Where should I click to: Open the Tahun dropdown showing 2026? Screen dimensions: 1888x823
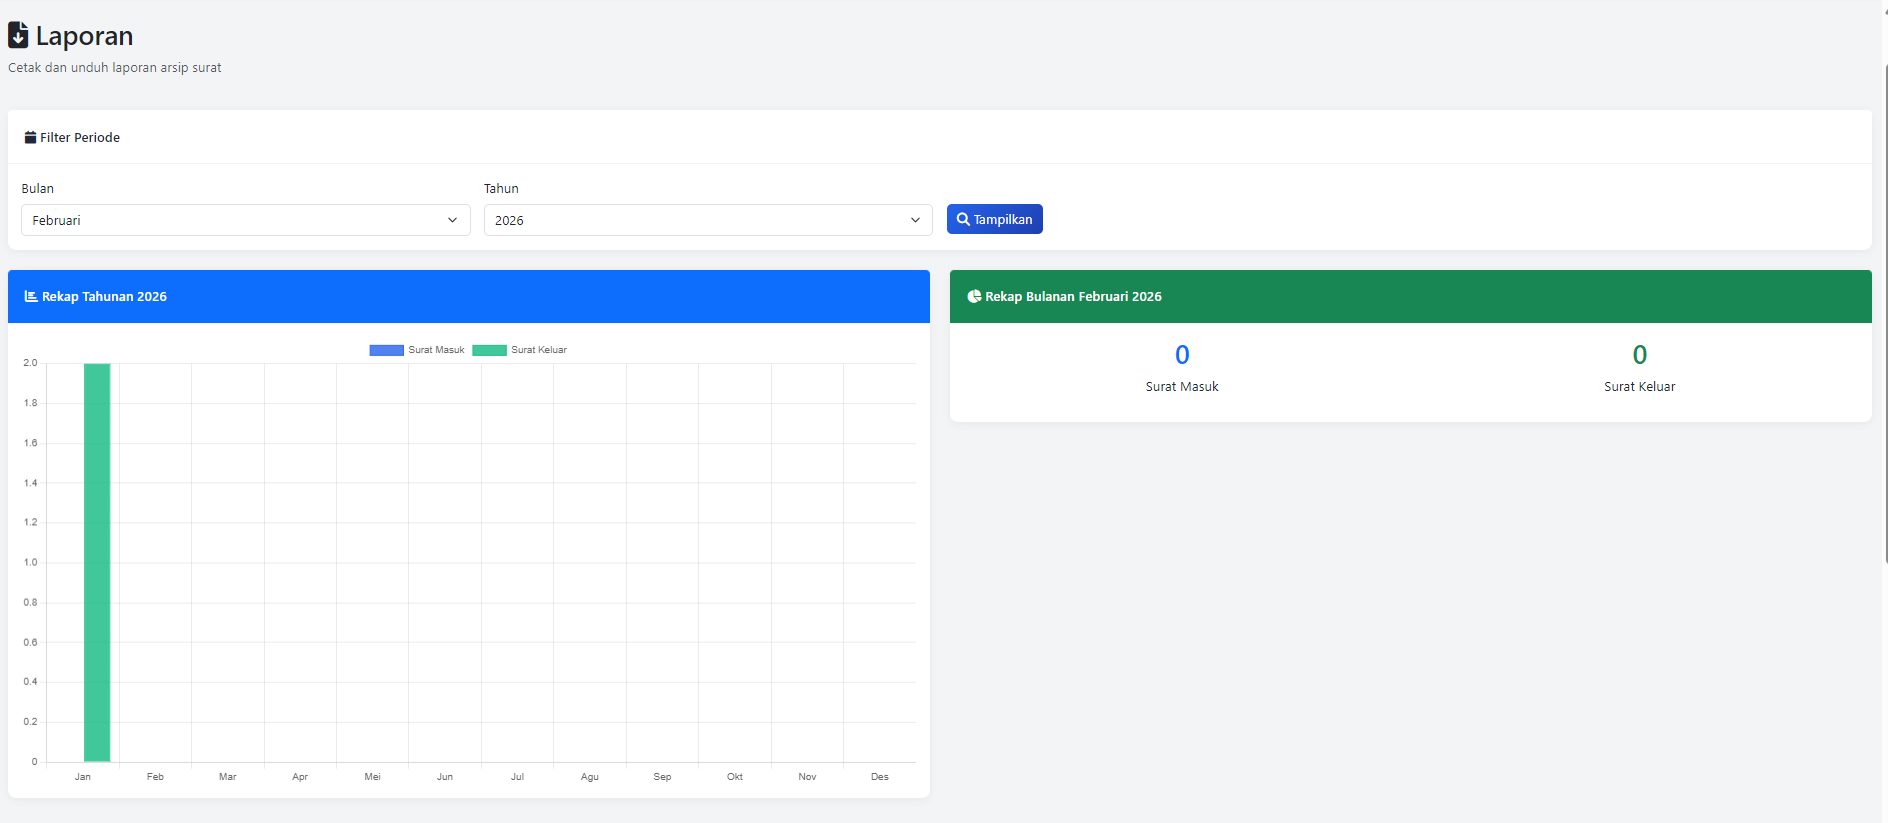click(x=708, y=220)
